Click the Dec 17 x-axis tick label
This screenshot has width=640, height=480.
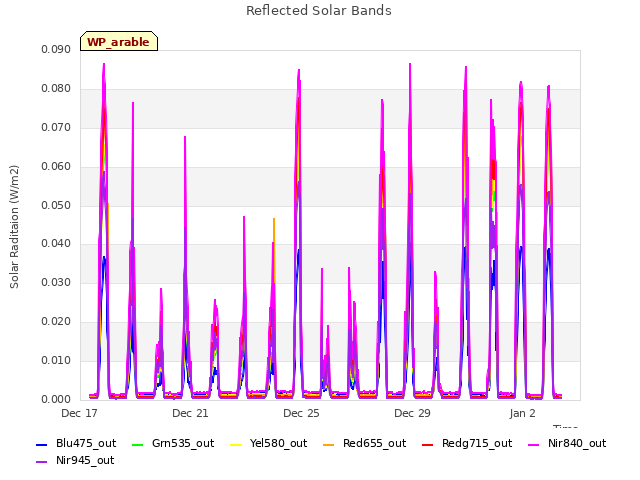tap(79, 413)
